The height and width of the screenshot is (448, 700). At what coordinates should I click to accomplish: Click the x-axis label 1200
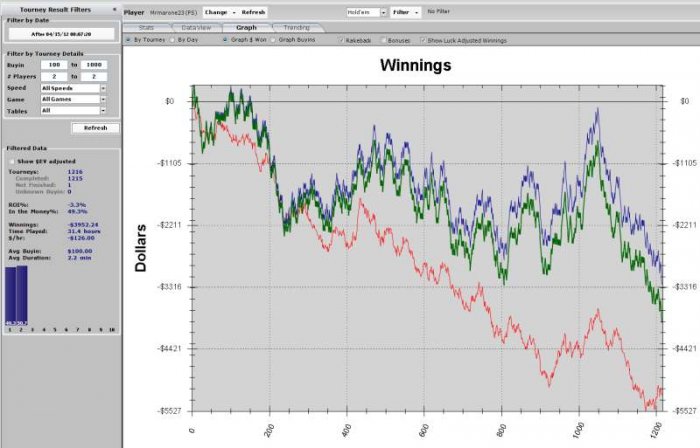pos(656,431)
